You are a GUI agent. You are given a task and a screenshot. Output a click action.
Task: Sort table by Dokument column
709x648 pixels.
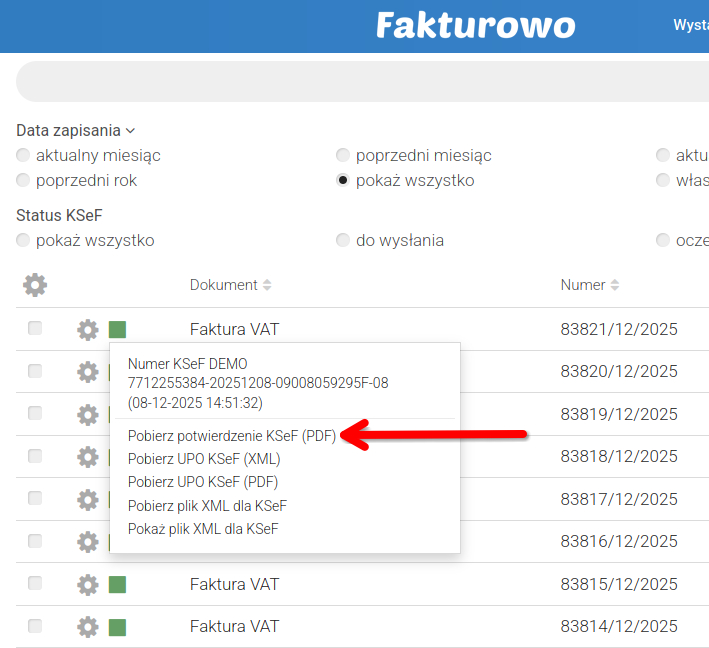(230, 285)
